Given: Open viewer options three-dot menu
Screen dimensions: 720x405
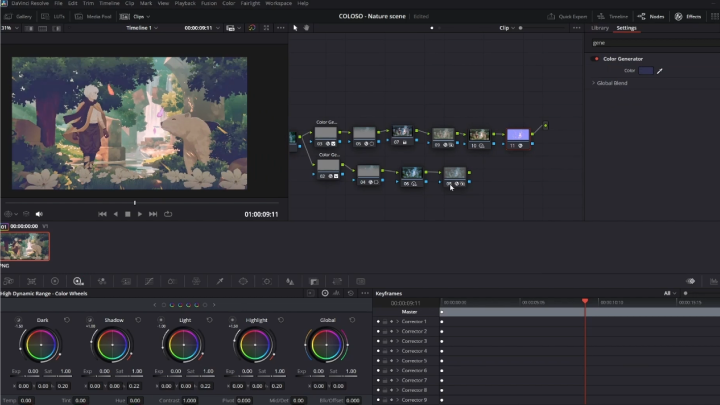Looking at the screenshot, I should pyautogui.click(x=281, y=28).
